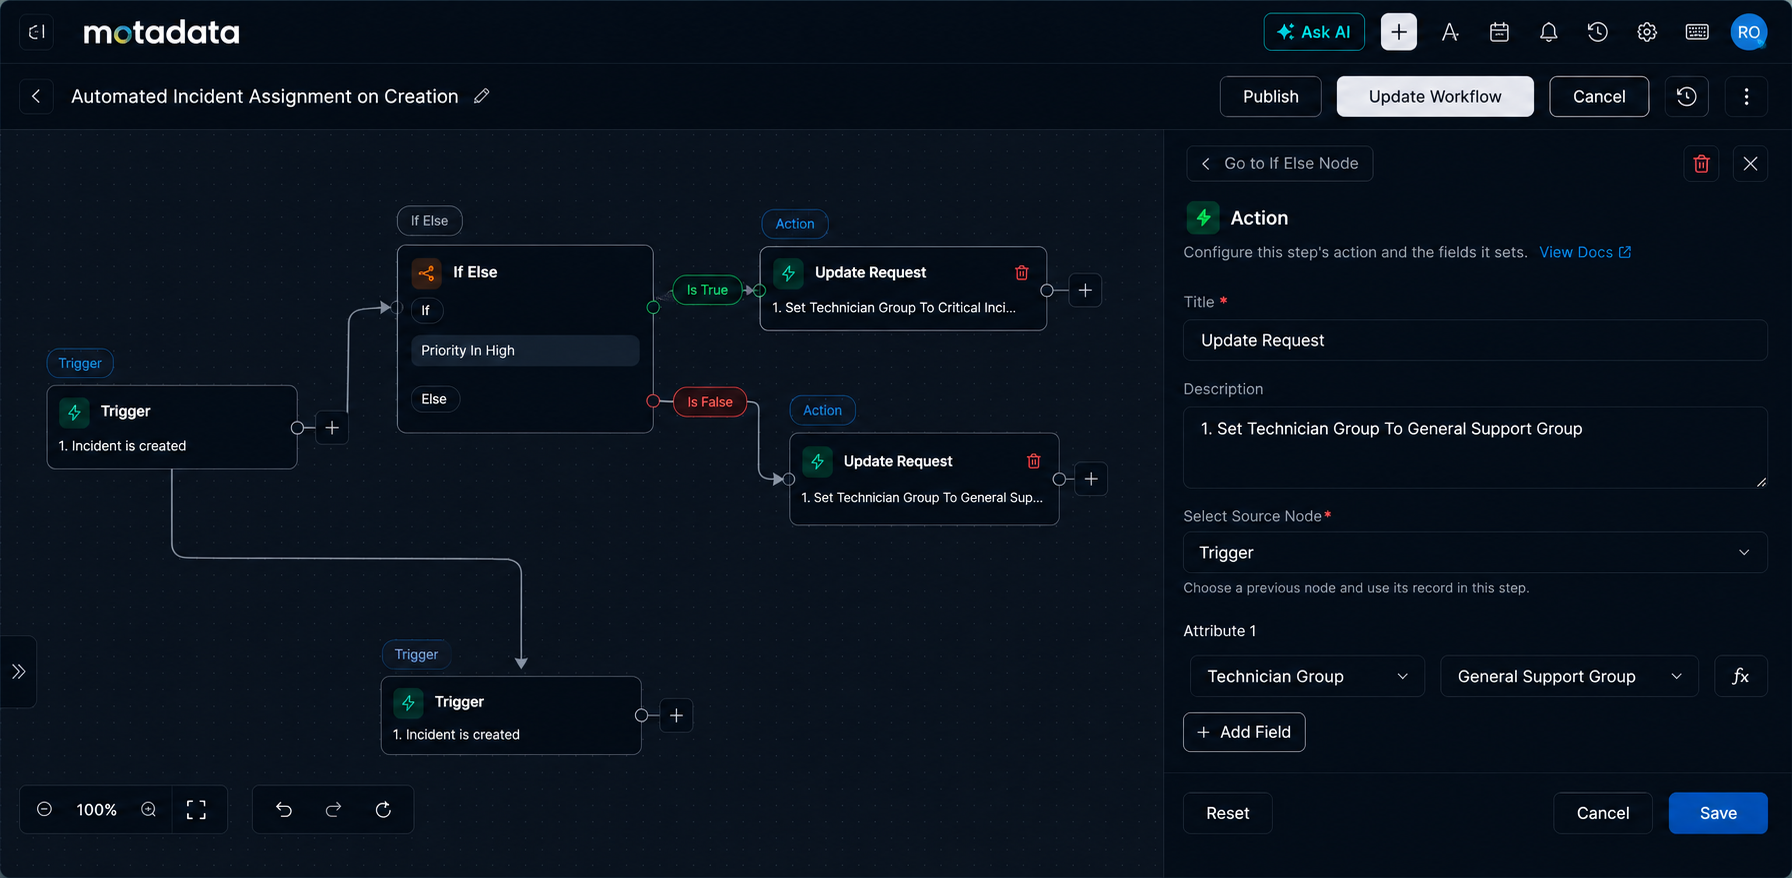This screenshot has width=1792, height=878.
Task: Open the notifications bell
Action: (1548, 32)
